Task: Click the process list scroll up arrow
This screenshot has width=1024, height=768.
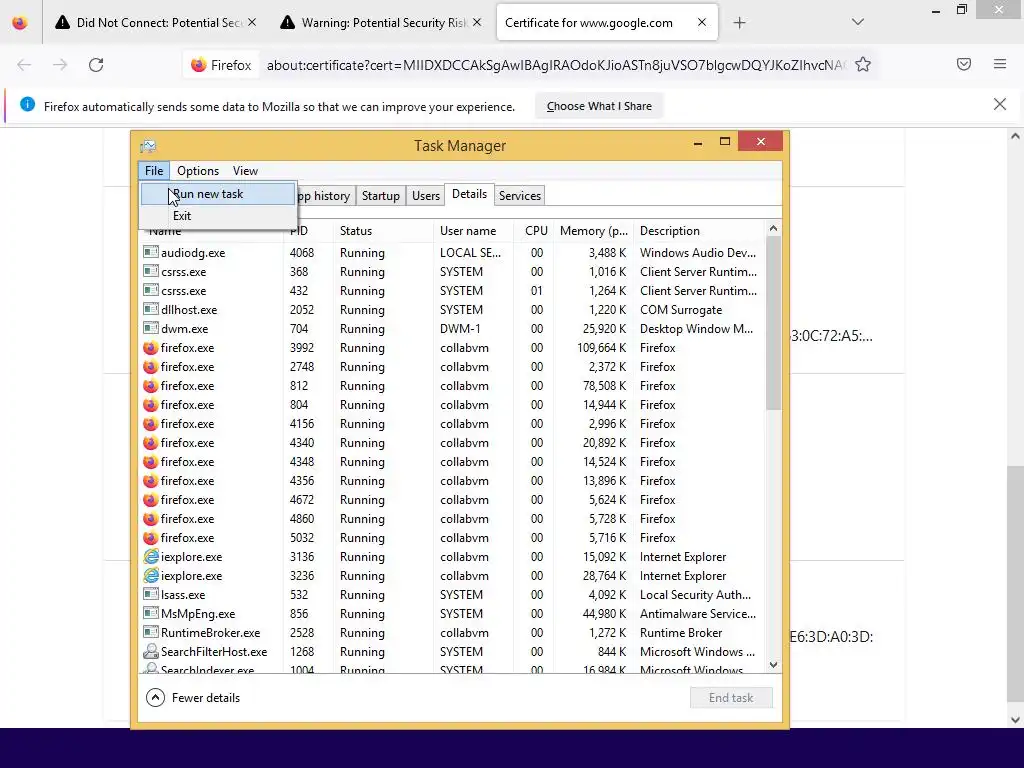Action: [x=773, y=228]
